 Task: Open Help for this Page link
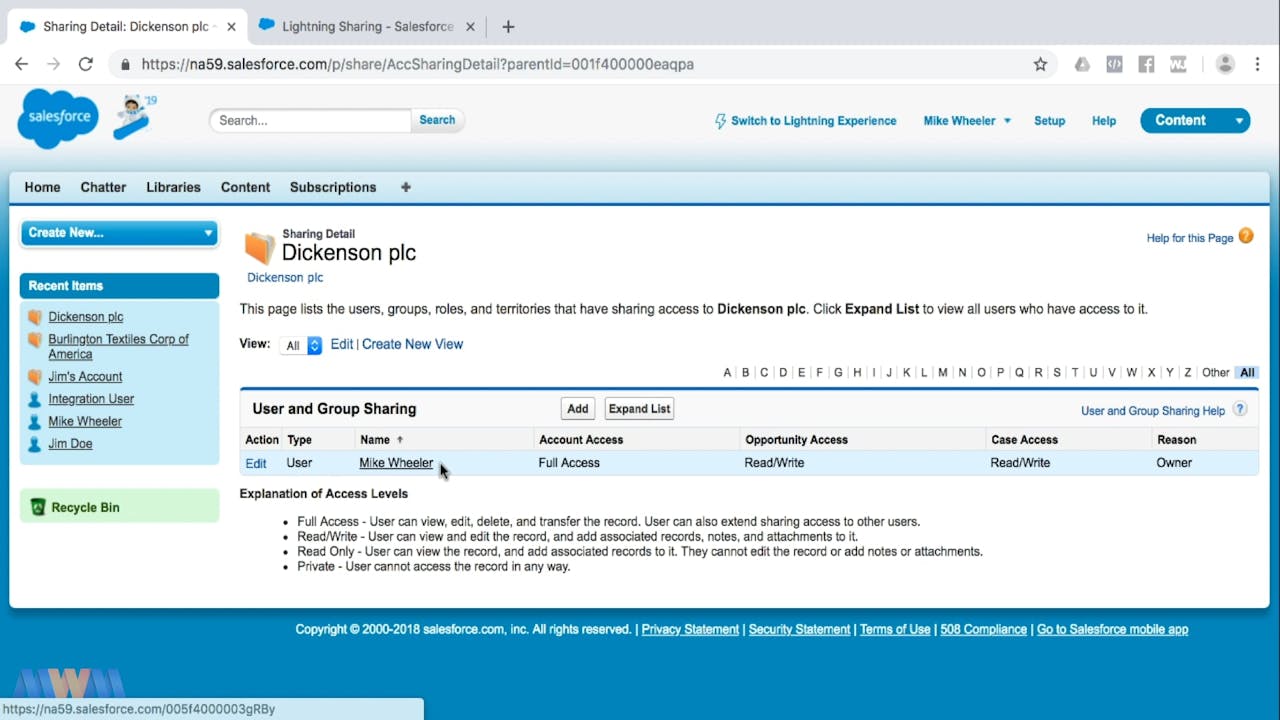click(x=1190, y=238)
